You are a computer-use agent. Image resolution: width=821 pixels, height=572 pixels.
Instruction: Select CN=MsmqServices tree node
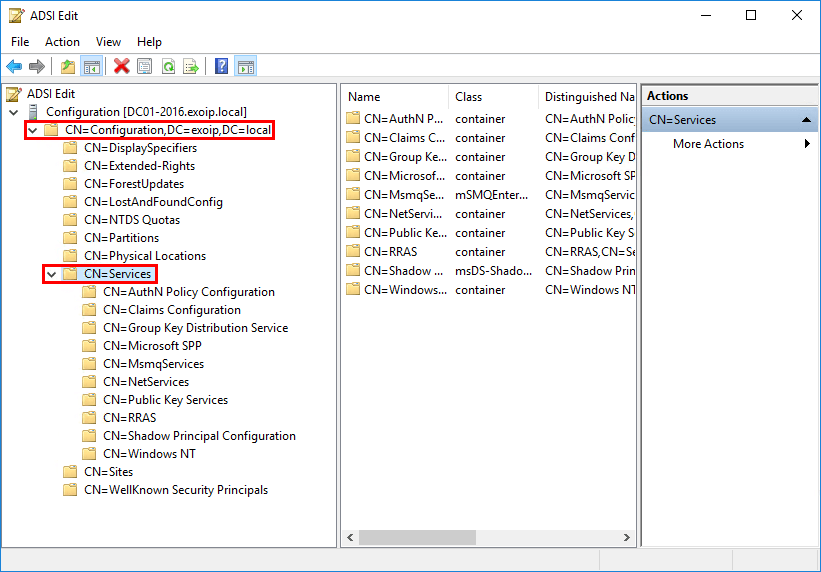tap(153, 364)
